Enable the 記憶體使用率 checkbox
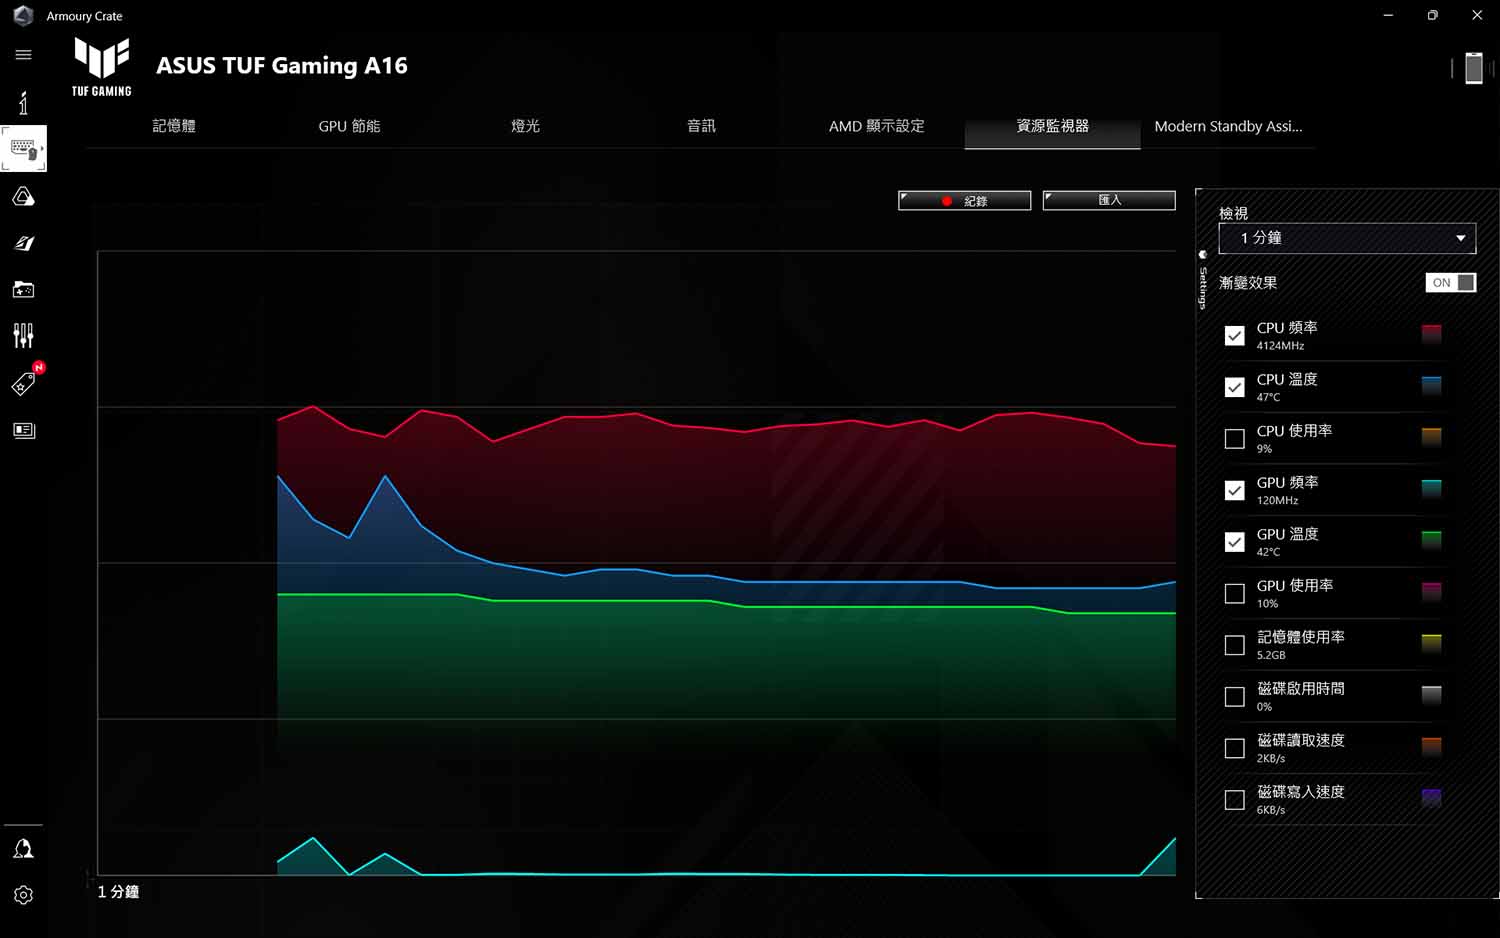 [1235, 645]
